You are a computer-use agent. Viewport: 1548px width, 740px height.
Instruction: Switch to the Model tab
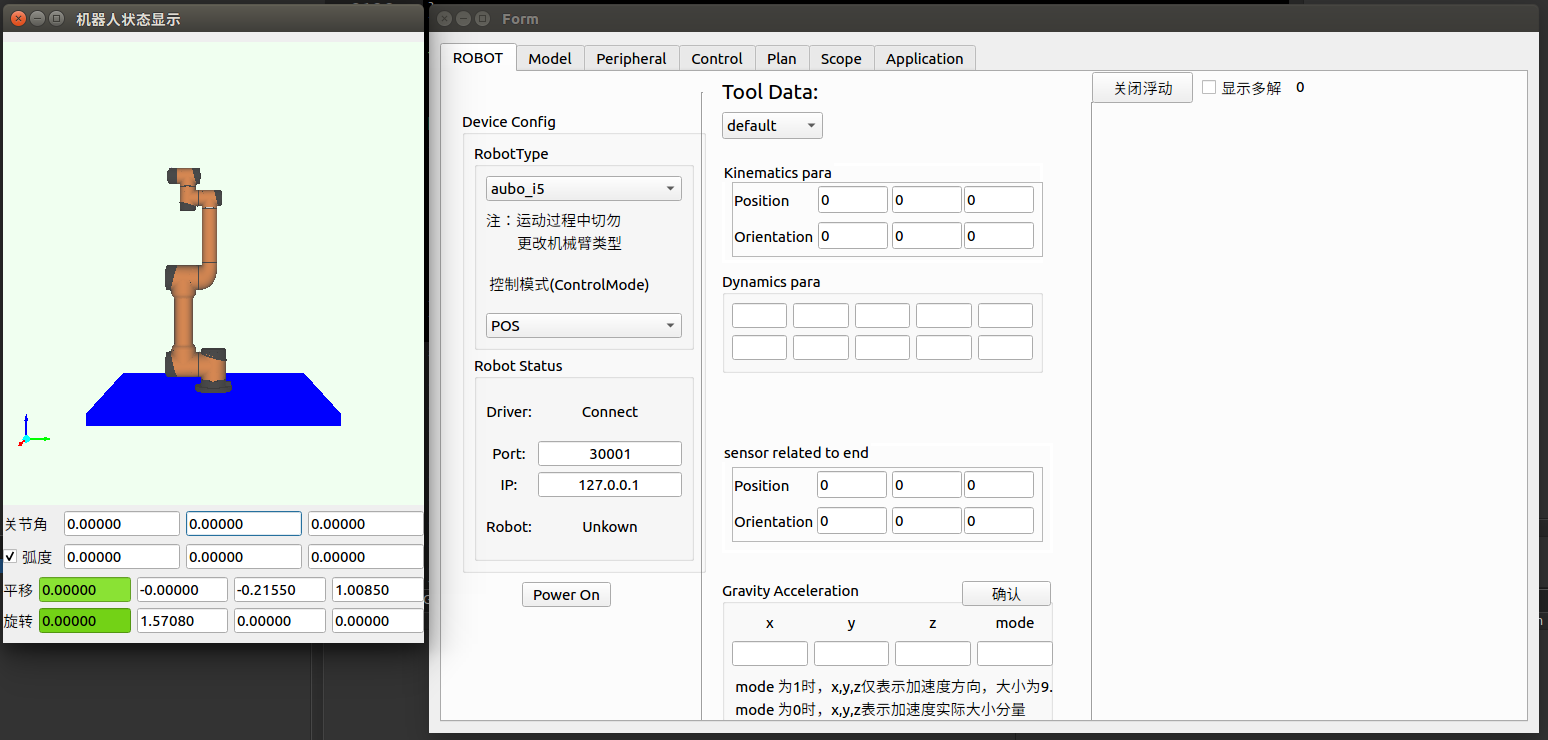tap(550, 58)
